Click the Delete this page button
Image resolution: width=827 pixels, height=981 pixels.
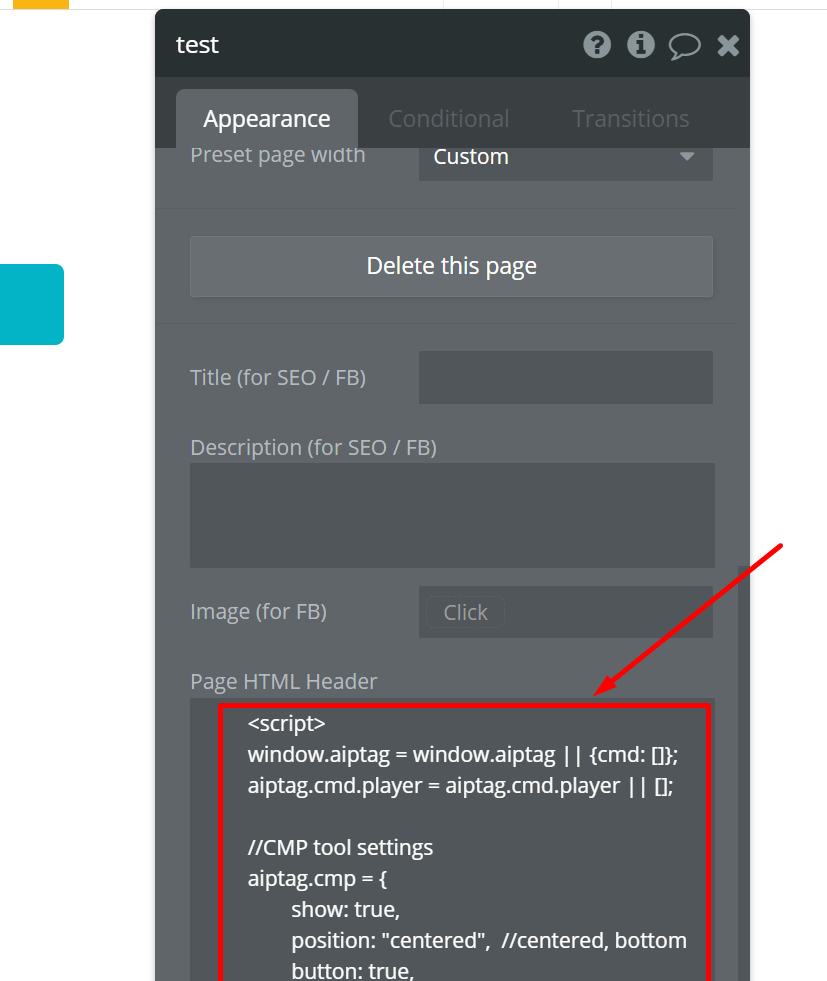pyautogui.click(x=451, y=267)
